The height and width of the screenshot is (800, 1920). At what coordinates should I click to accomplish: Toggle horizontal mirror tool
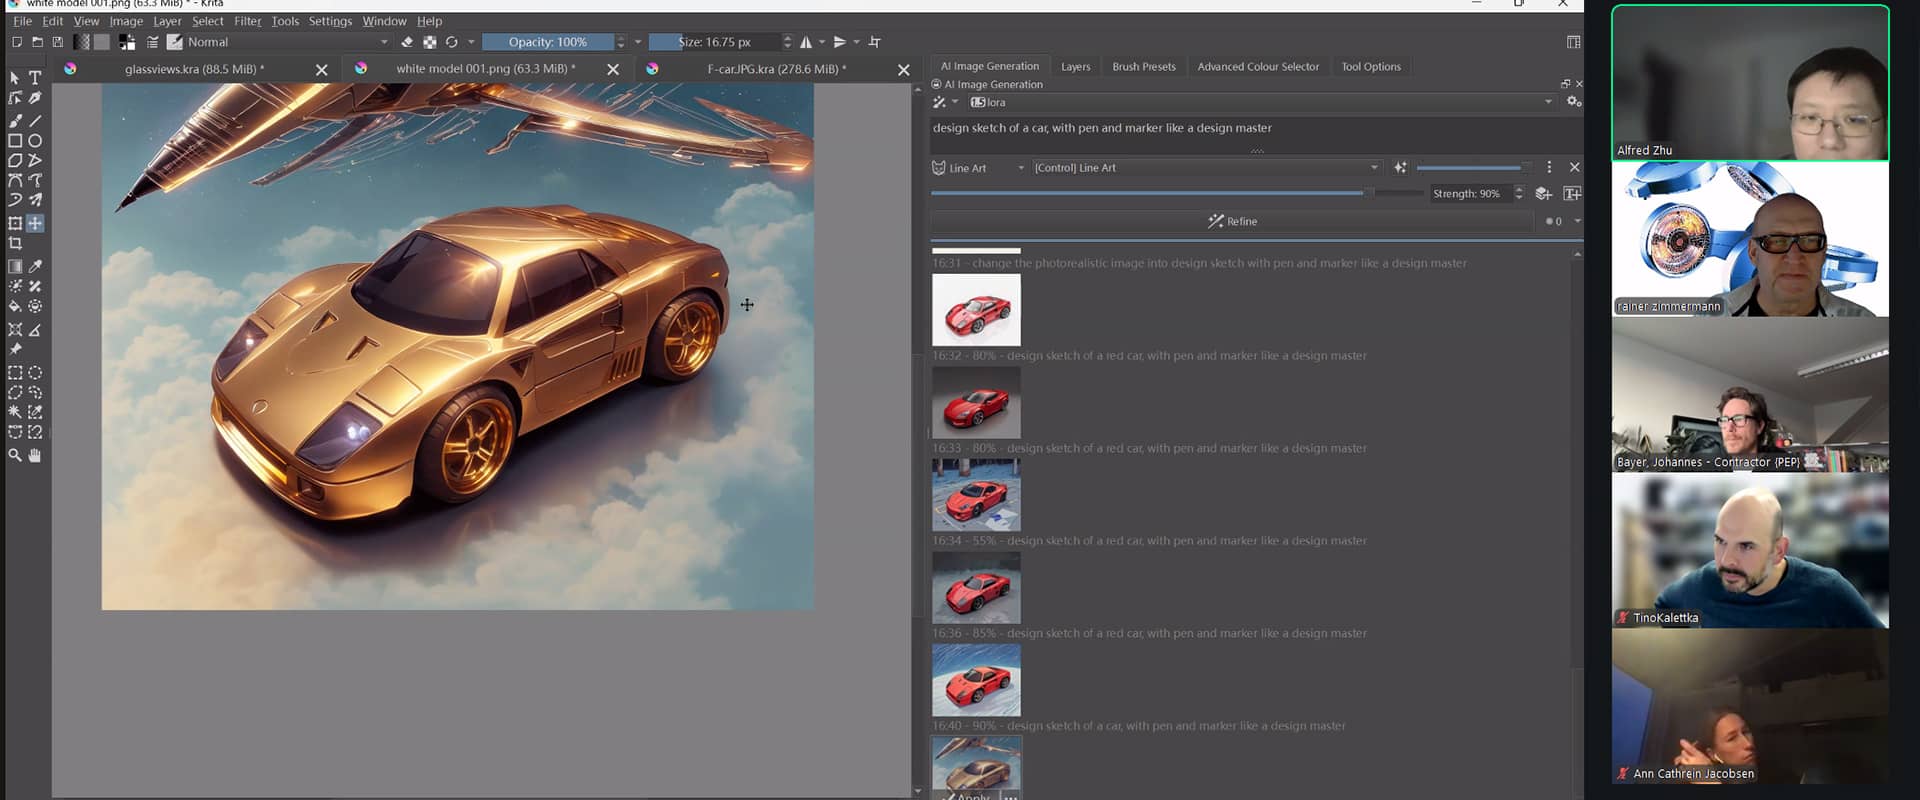pyautogui.click(x=806, y=42)
